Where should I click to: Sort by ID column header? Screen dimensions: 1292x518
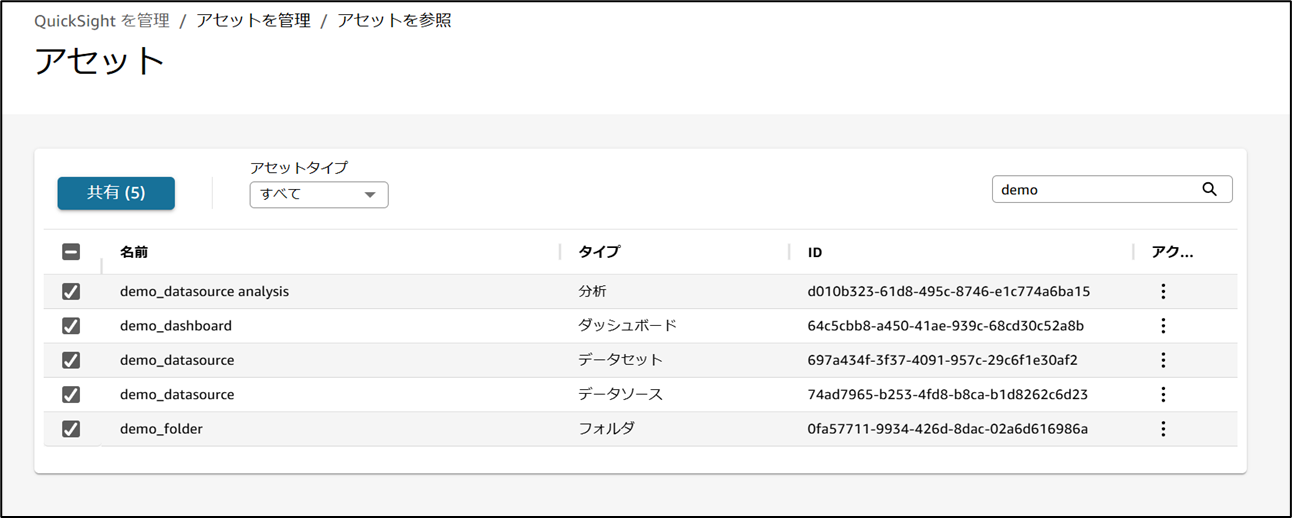pos(815,252)
